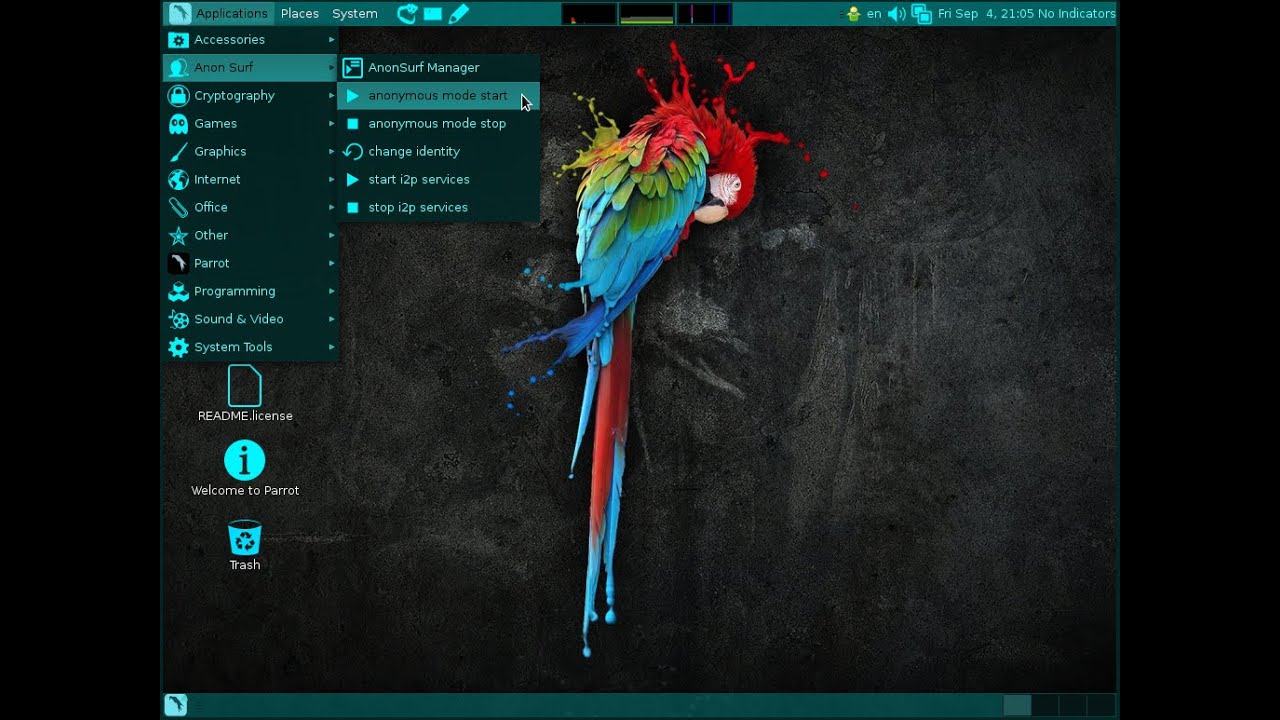The height and width of the screenshot is (720, 1280).
Task: Click the memory usage monitor graph
Action: point(647,14)
